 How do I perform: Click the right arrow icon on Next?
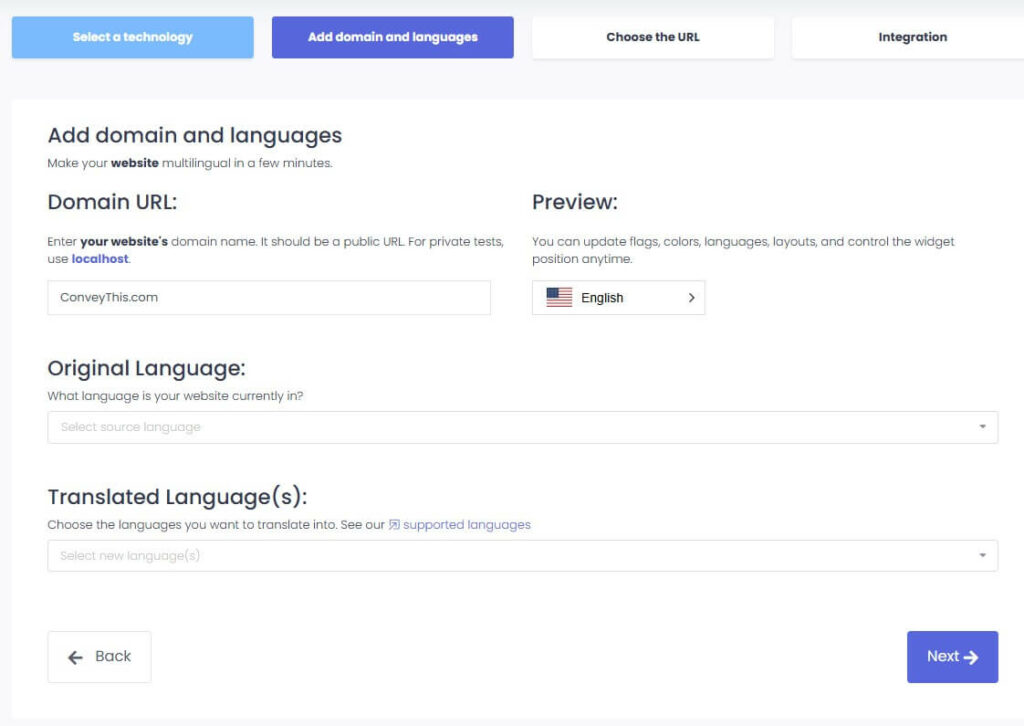(971, 657)
